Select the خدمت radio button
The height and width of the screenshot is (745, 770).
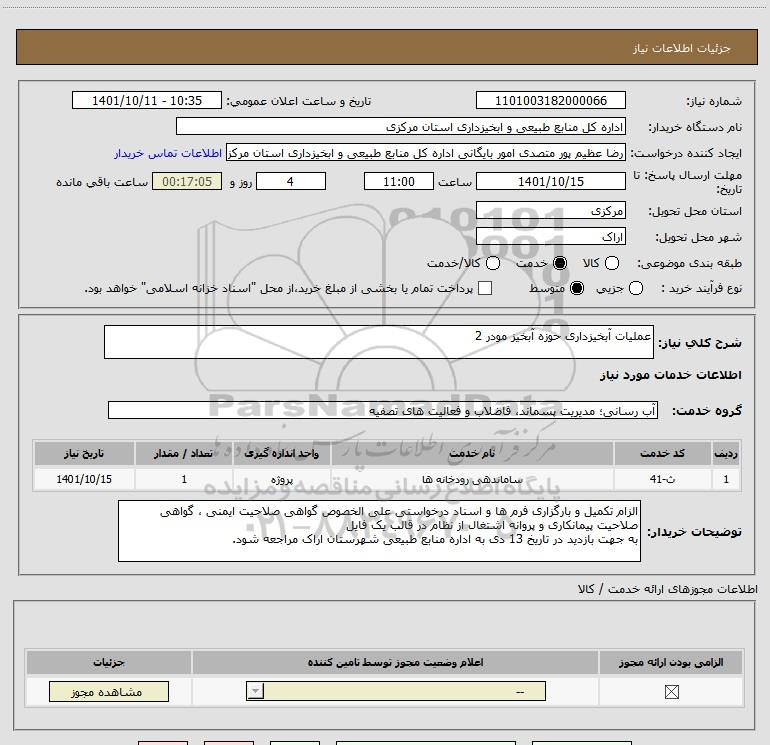[x=560, y=263]
